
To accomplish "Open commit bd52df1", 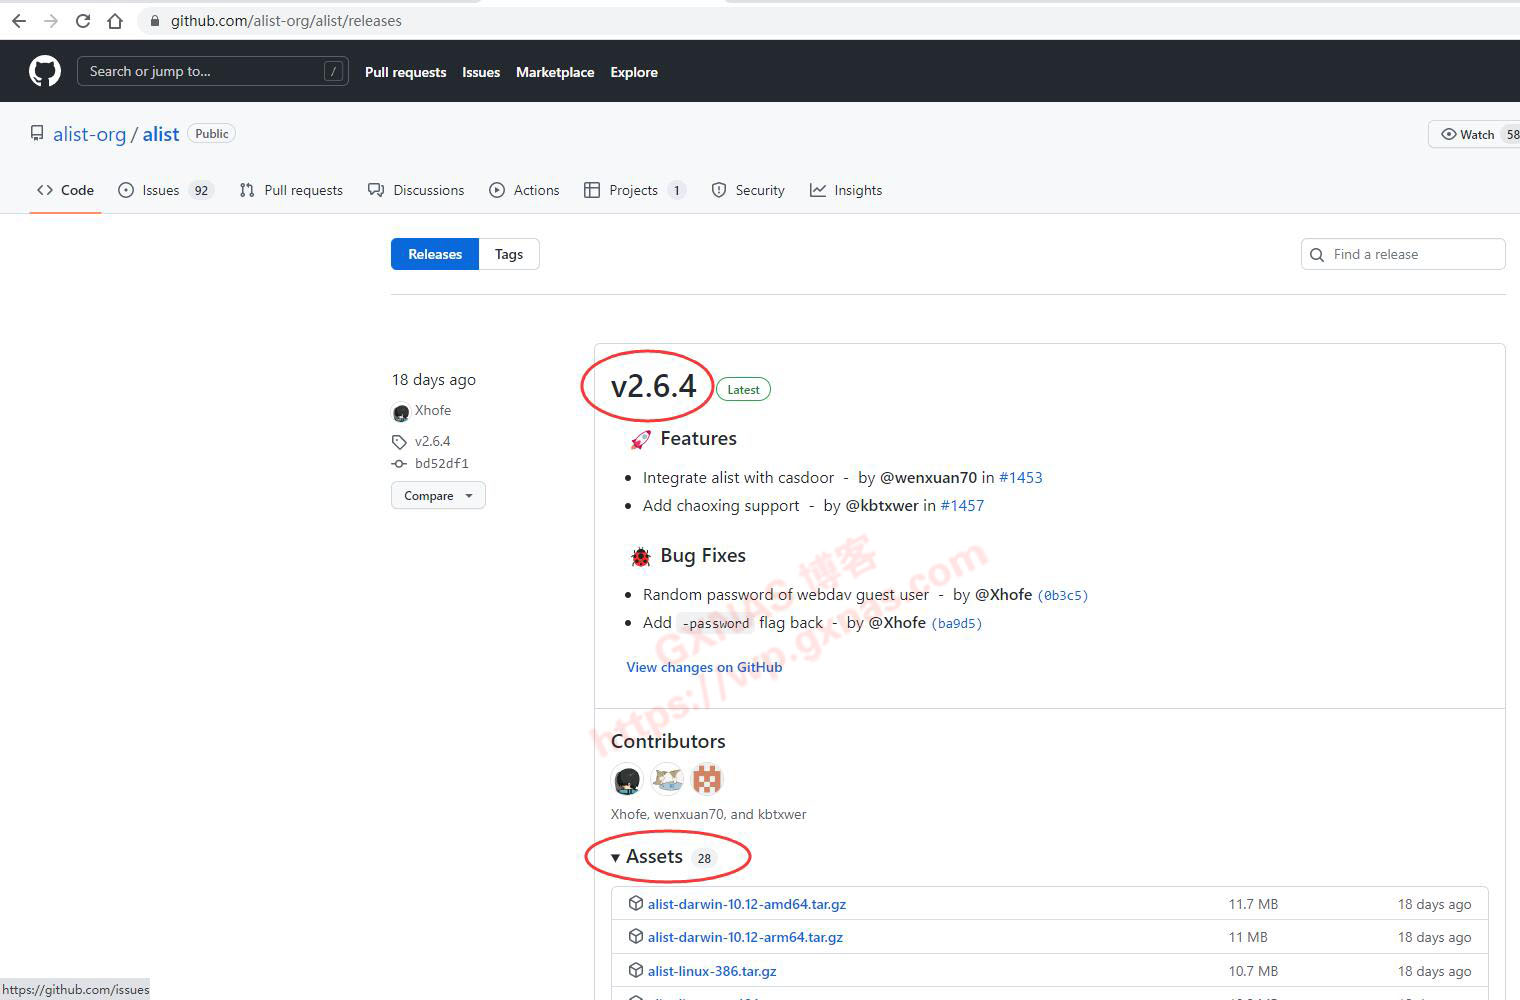I will (441, 464).
